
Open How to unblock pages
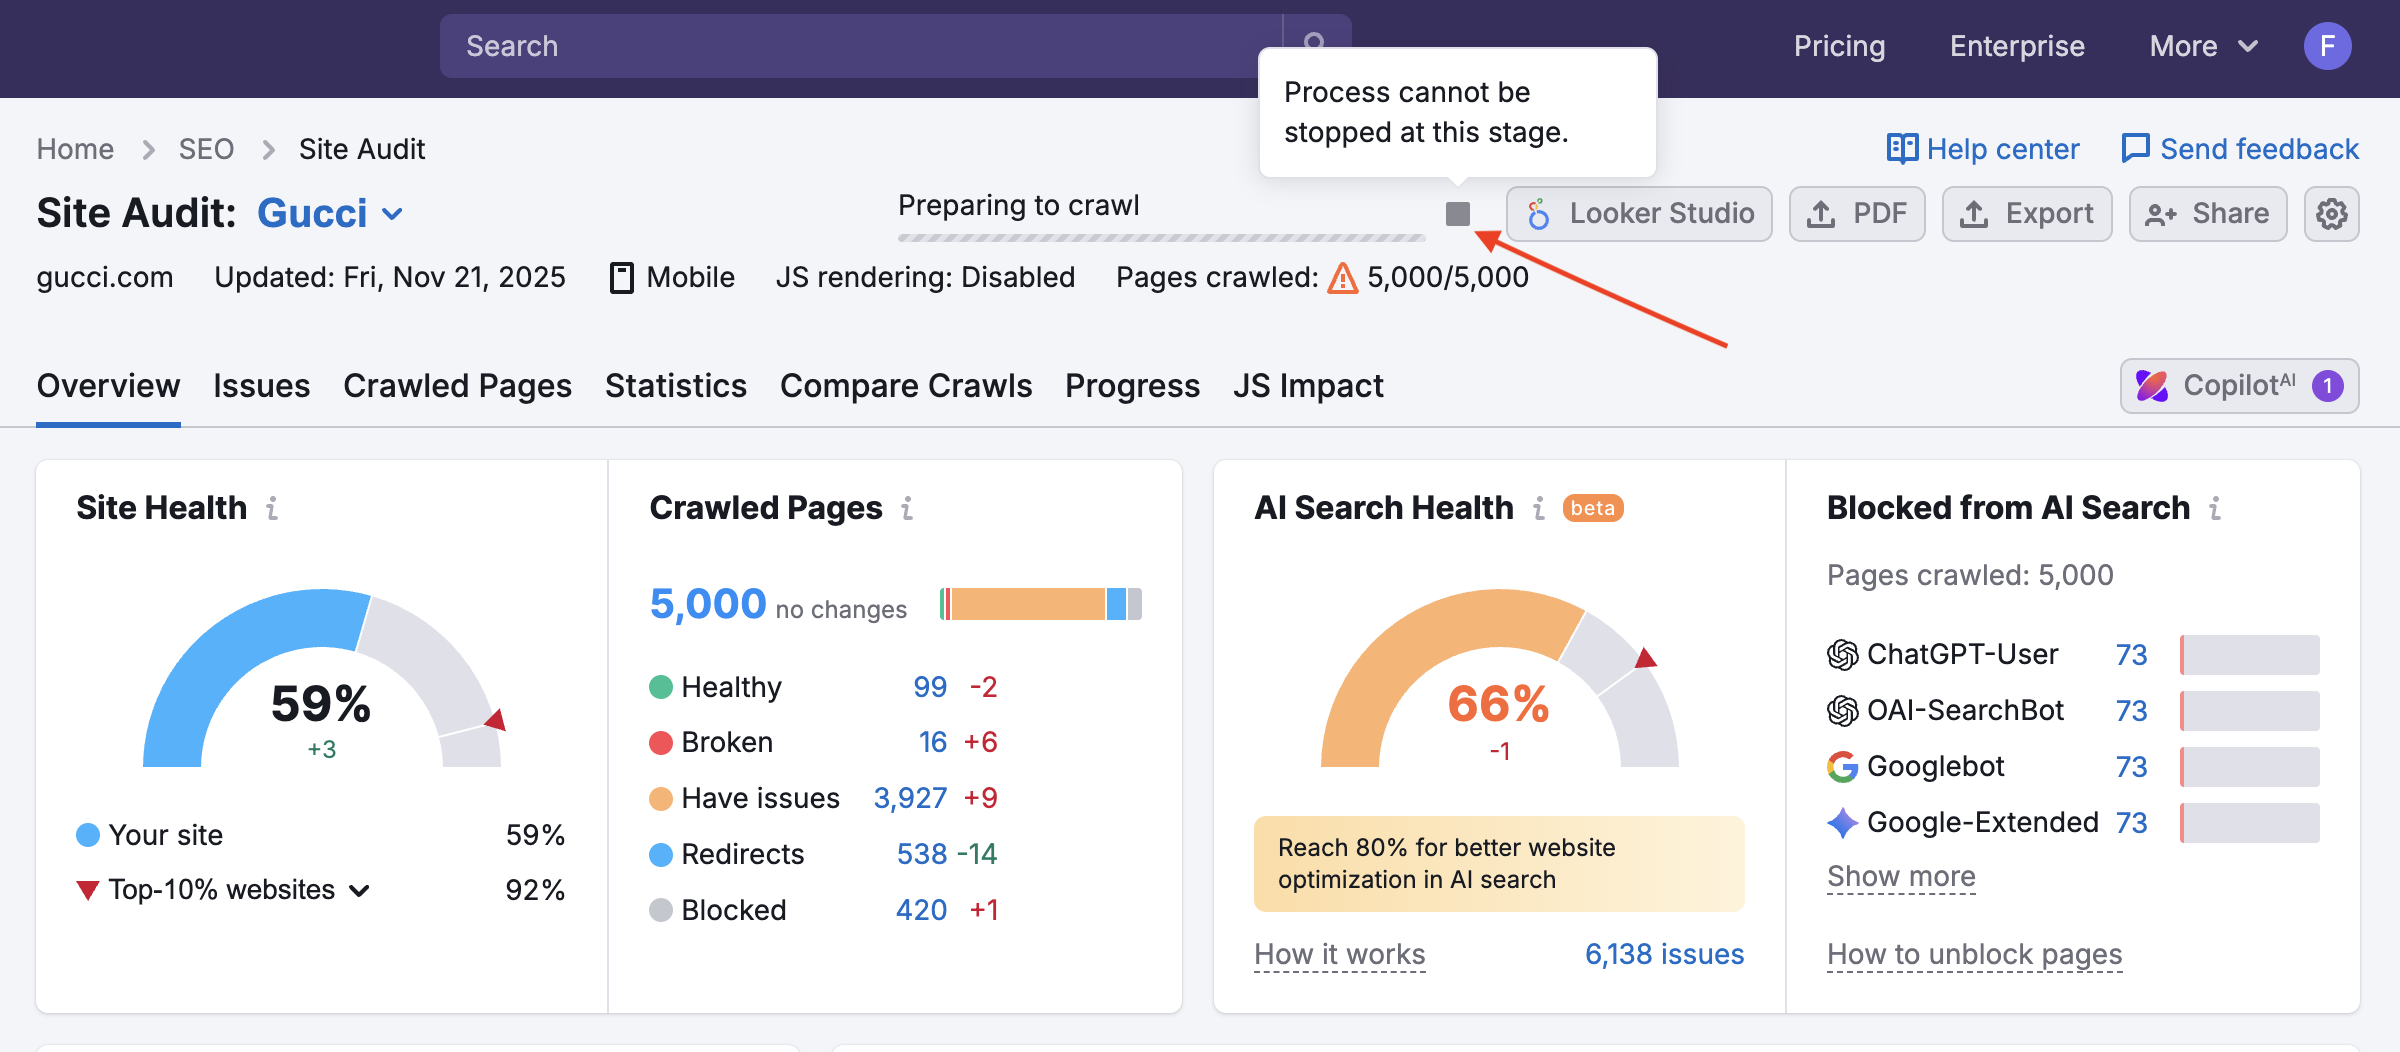tap(1973, 954)
